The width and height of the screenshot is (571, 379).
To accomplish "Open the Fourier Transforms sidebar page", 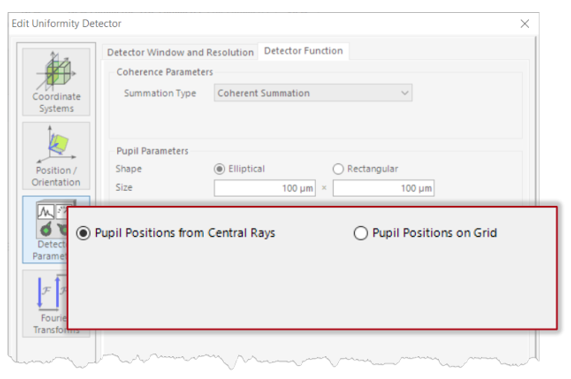I will point(45,303).
